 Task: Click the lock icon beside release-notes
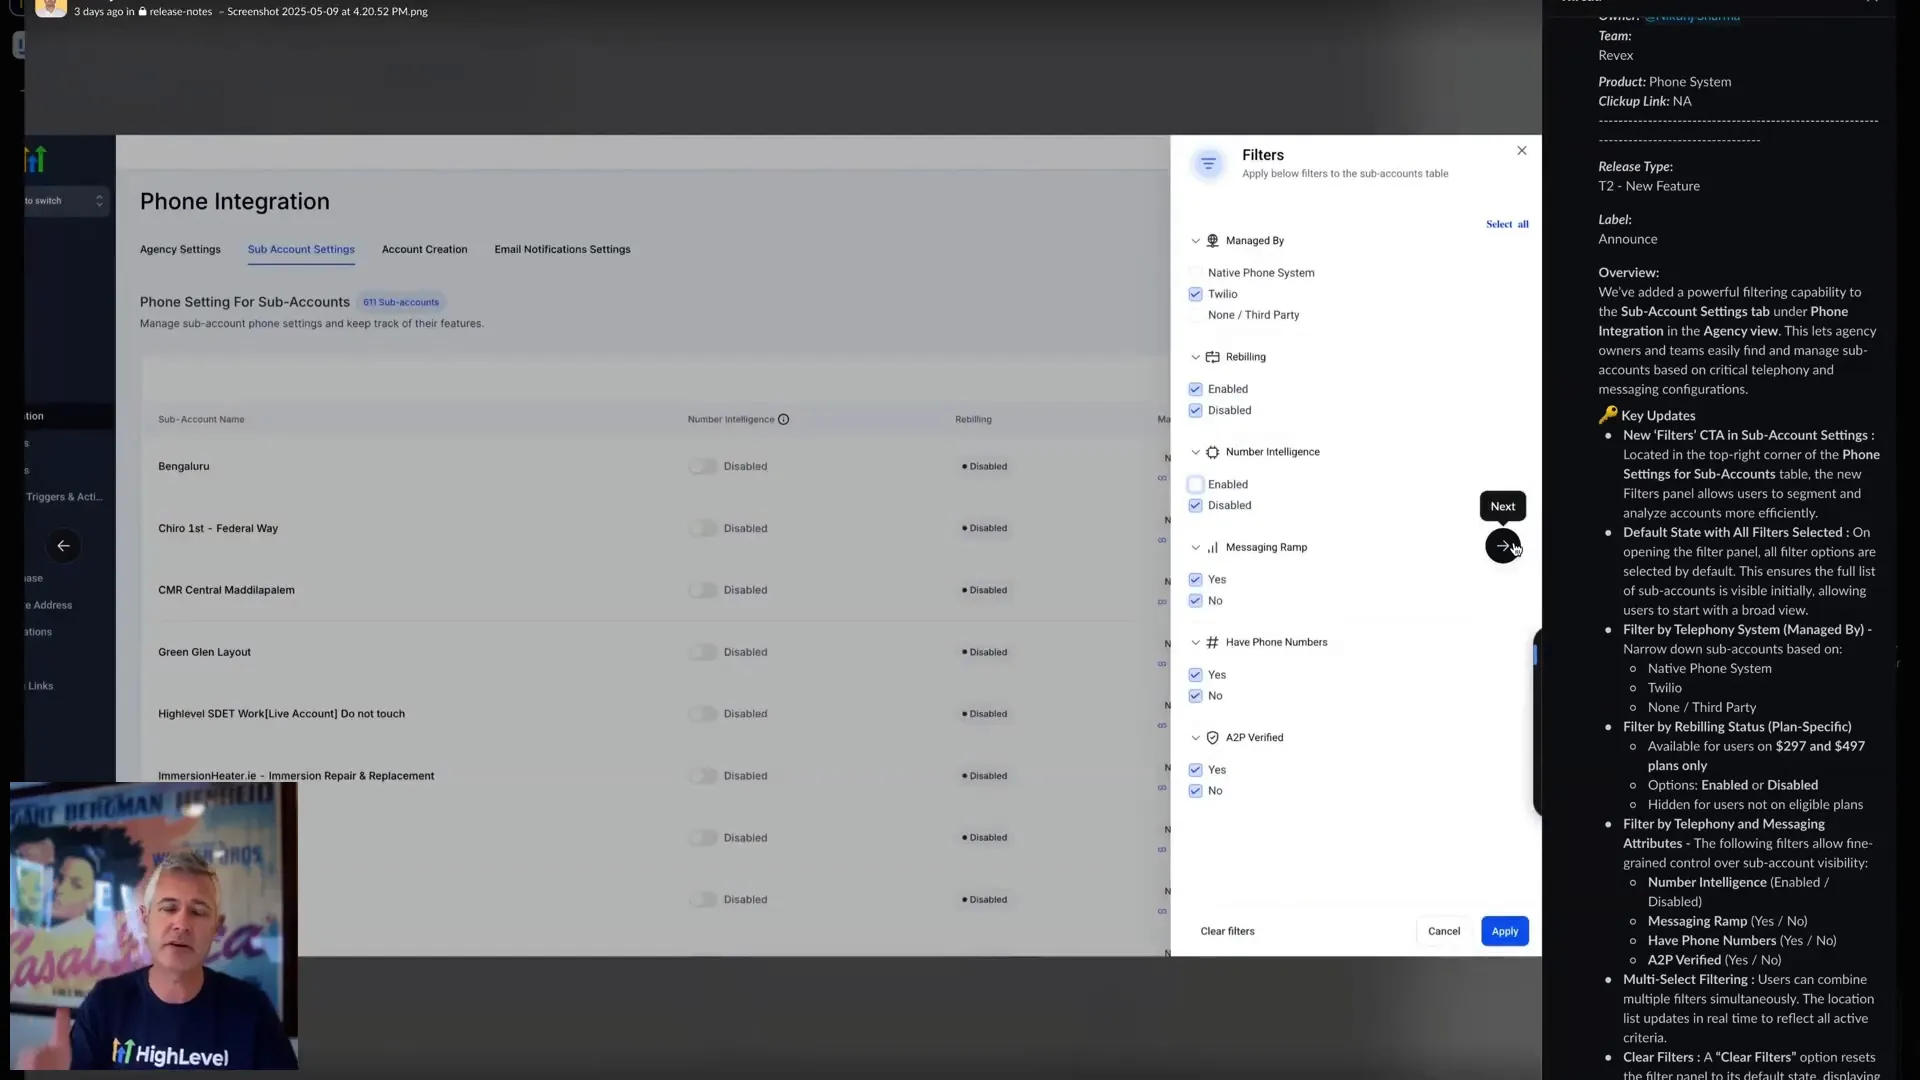(142, 12)
